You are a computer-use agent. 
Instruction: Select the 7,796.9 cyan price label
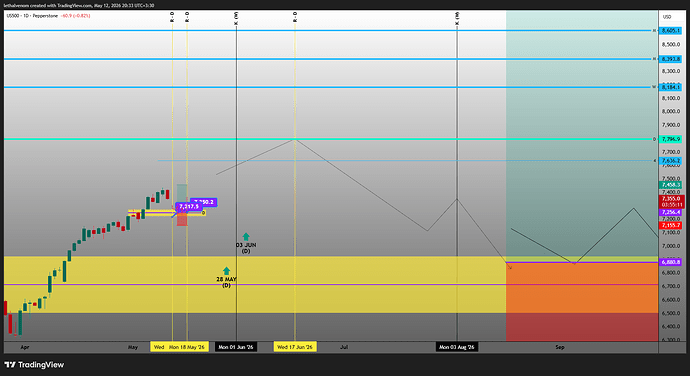[671, 139]
